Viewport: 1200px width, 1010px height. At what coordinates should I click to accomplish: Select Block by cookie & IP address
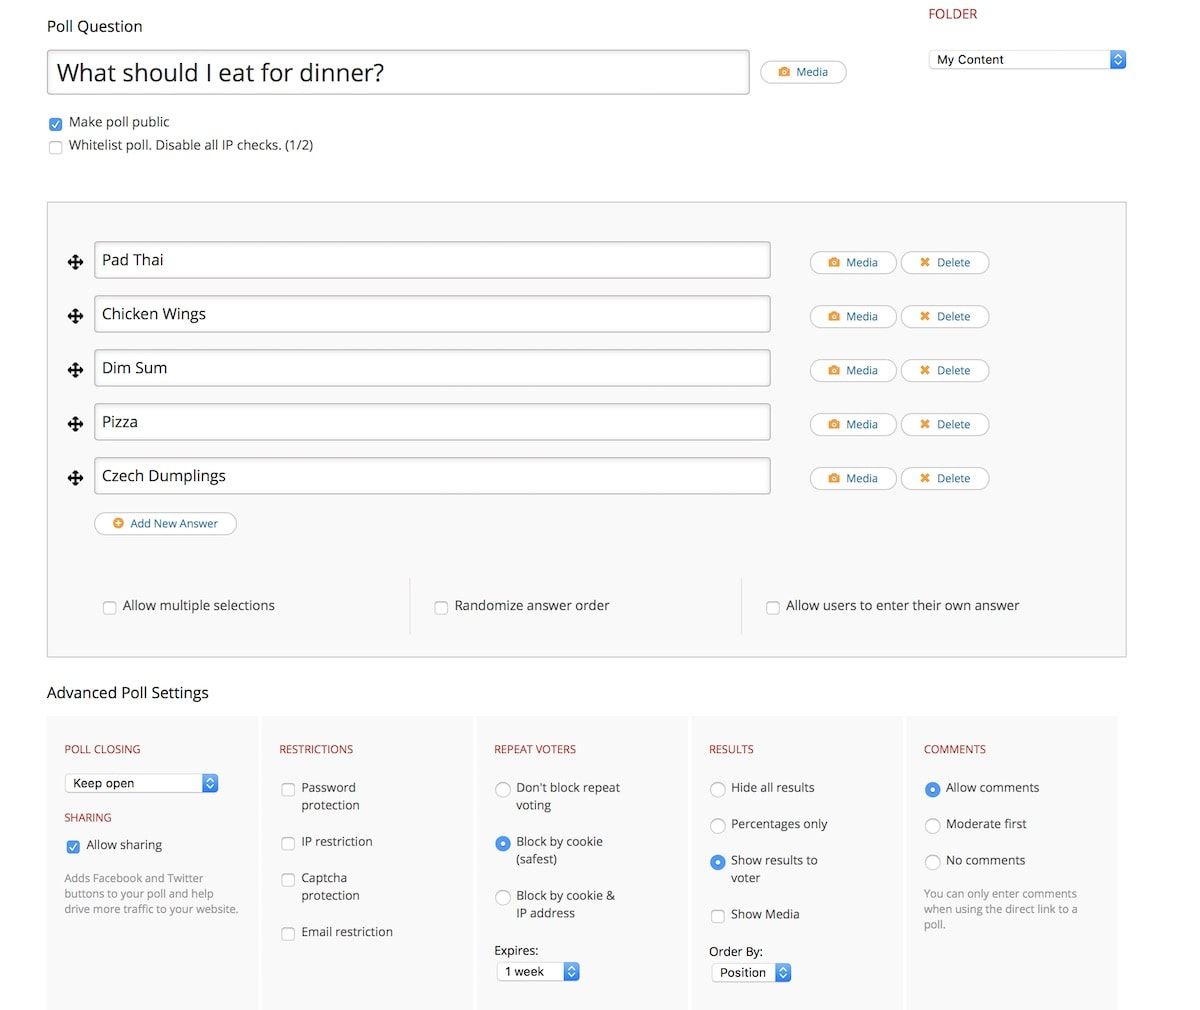click(503, 897)
